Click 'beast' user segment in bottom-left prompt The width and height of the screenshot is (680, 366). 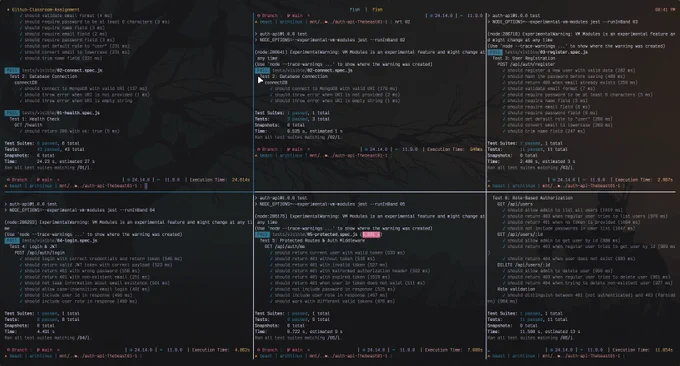[16, 356]
